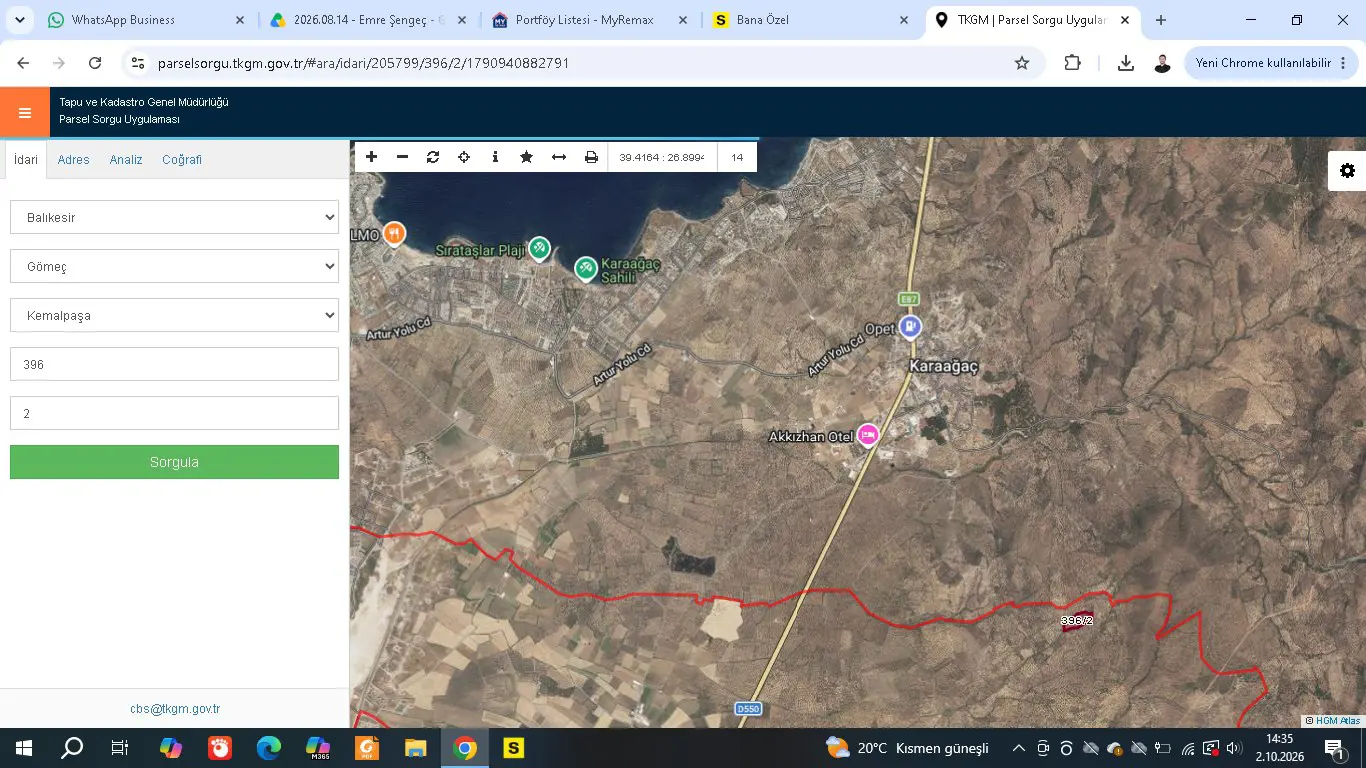
Task: Expand the Gömeç district dropdown
Action: 174,266
